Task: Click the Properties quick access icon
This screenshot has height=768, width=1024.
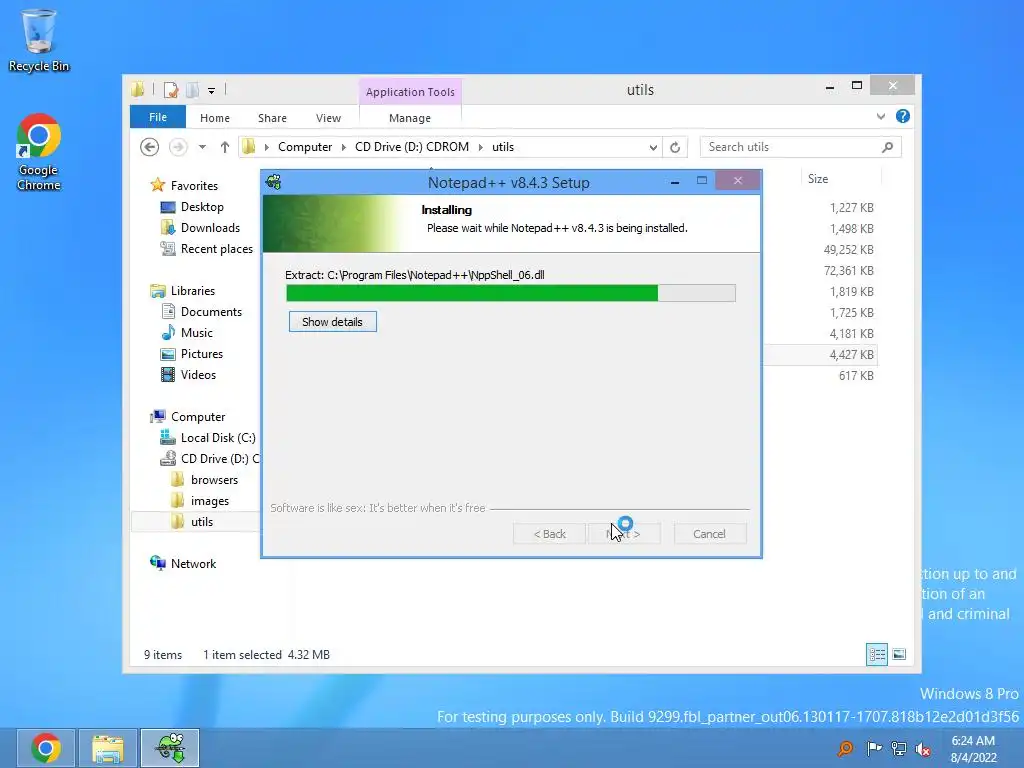Action: 171,89
